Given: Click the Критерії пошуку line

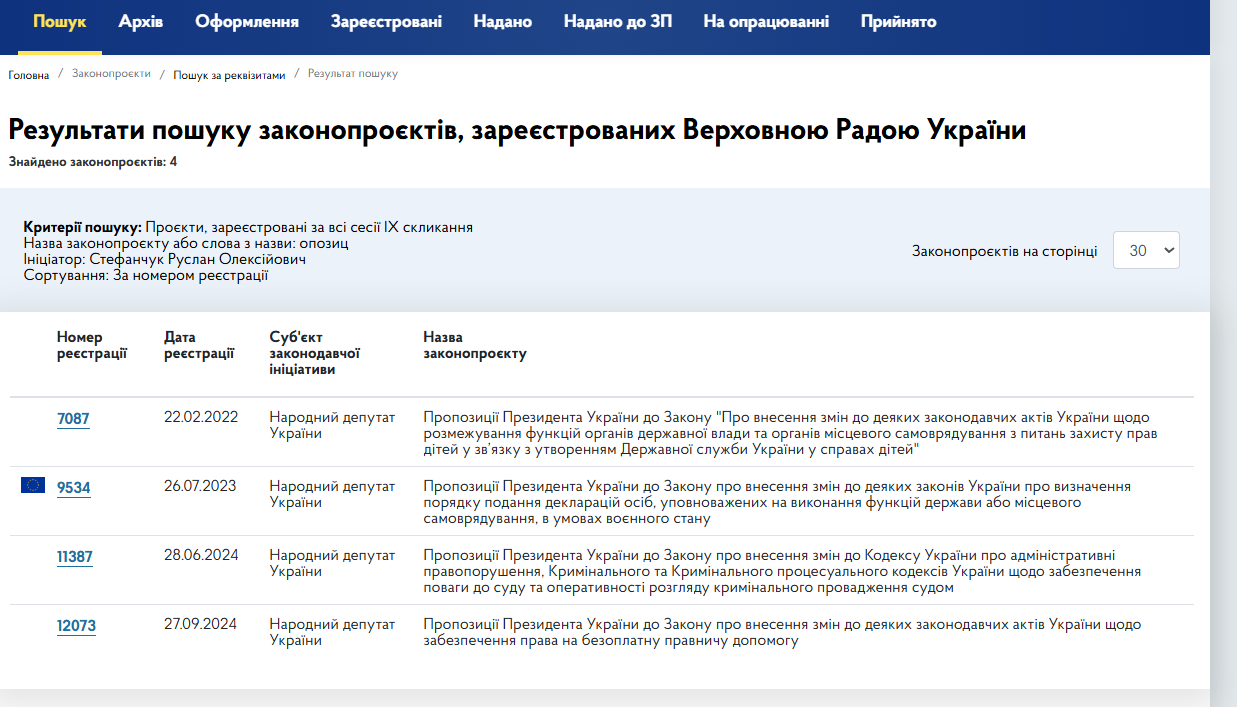Looking at the screenshot, I should (248, 227).
